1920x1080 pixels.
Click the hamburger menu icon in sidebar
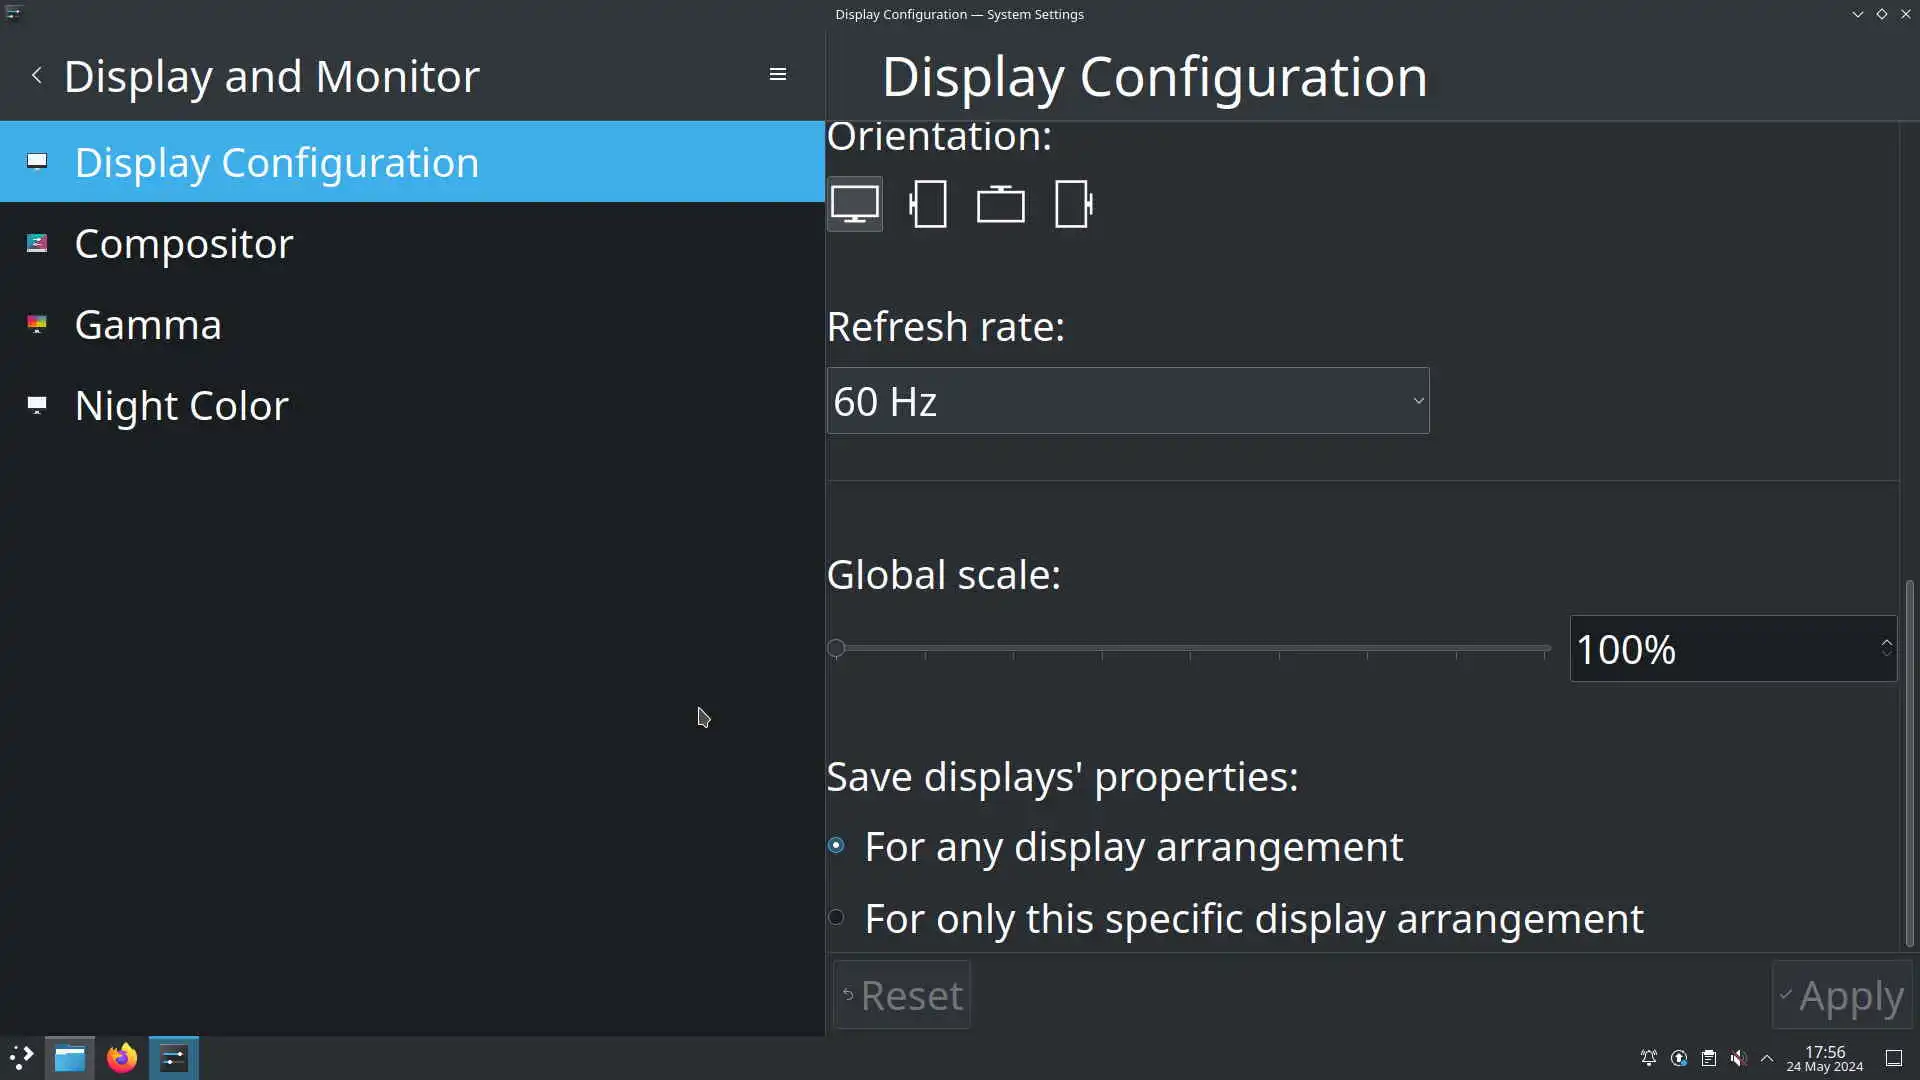pos(777,75)
